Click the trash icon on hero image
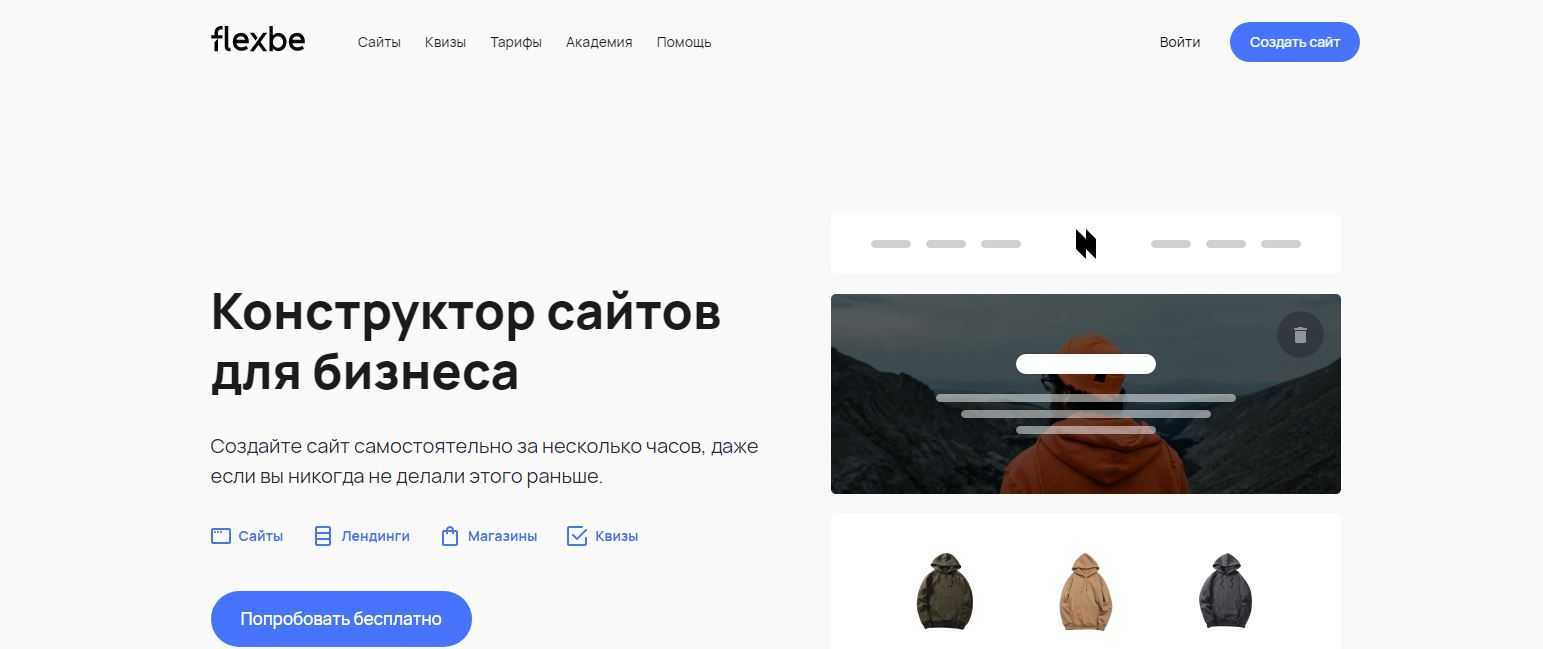 [x=1300, y=335]
